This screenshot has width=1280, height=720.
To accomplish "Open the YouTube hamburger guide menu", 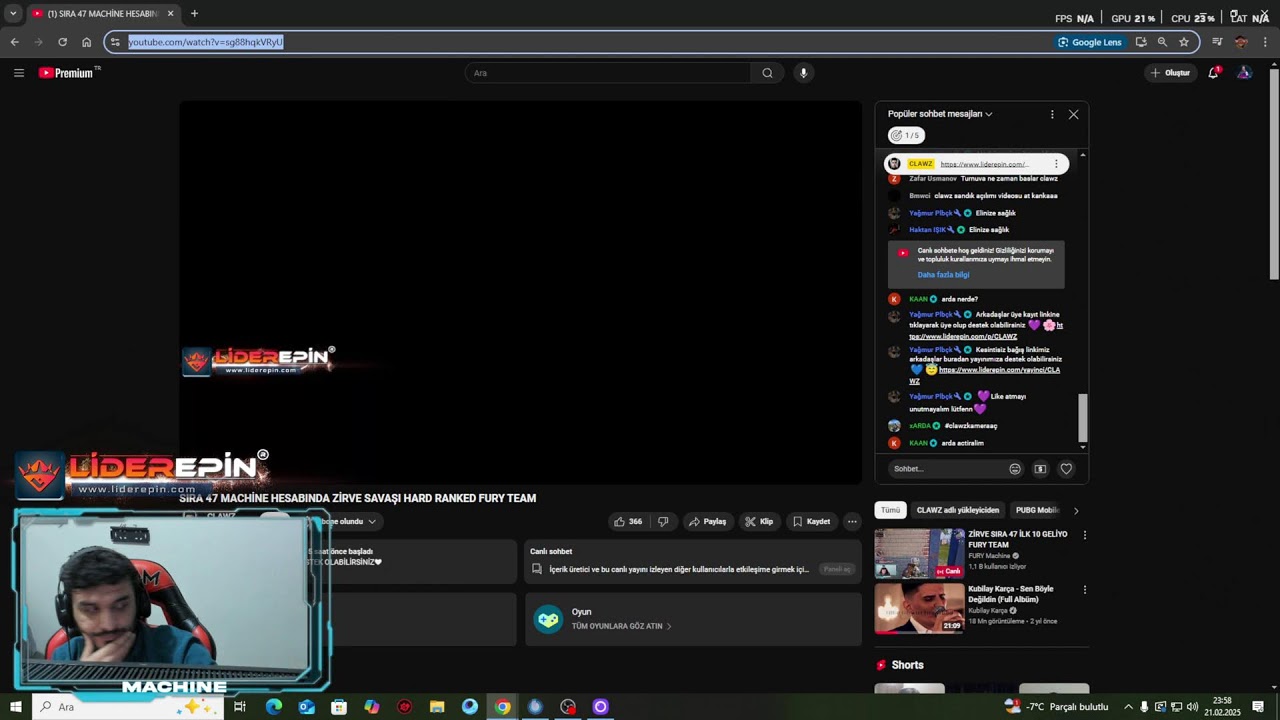I will click(18, 73).
